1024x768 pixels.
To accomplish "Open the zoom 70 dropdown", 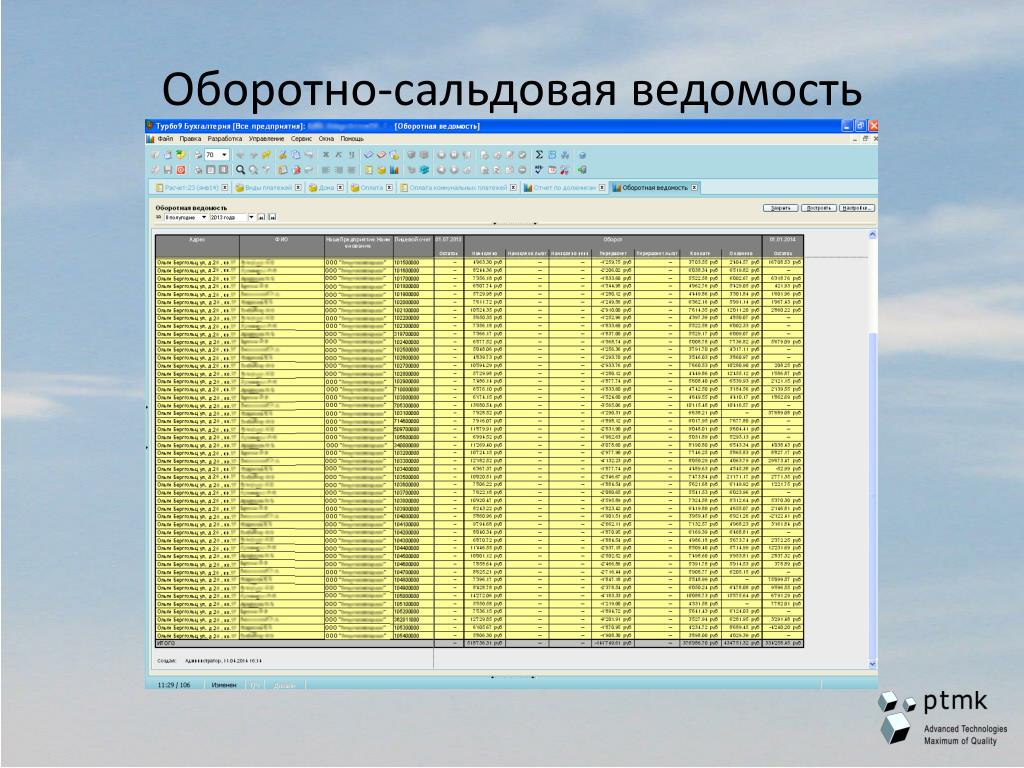I will pos(224,155).
